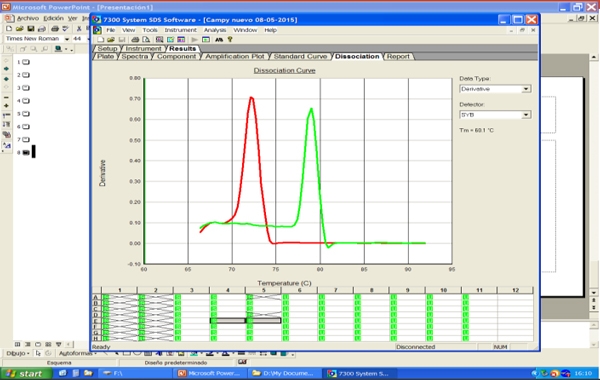
Task: Open the Analysis menu
Action: [x=215, y=30]
